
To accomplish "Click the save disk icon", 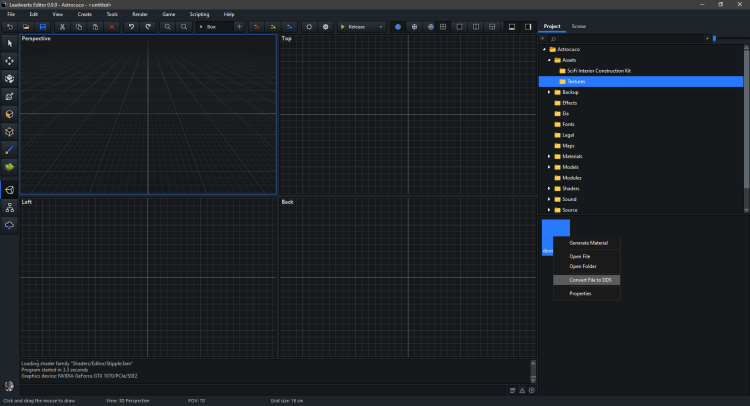I will [42, 27].
